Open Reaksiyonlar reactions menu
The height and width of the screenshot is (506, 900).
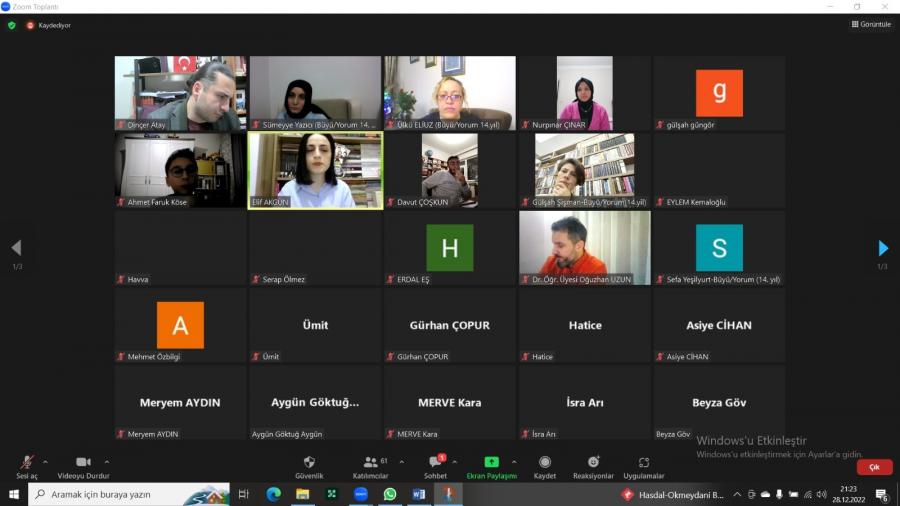[x=593, y=467]
